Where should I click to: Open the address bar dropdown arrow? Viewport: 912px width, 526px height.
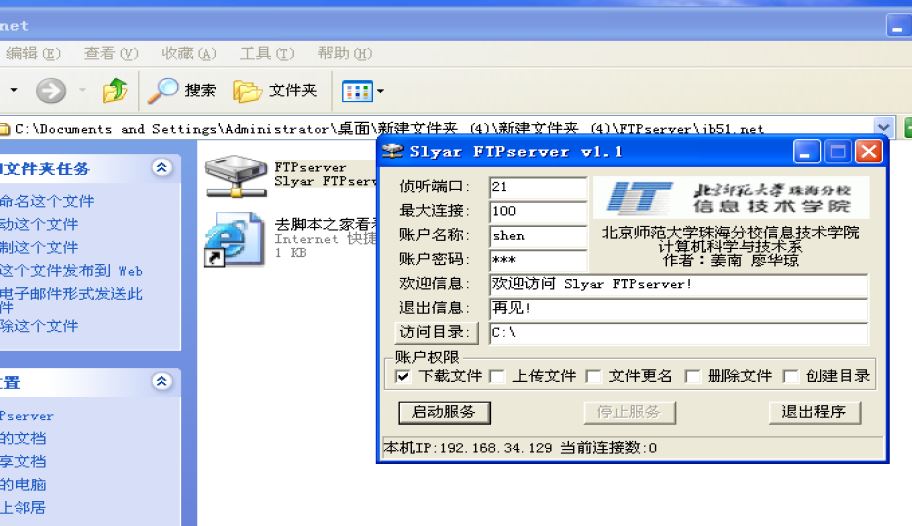(883, 127)
